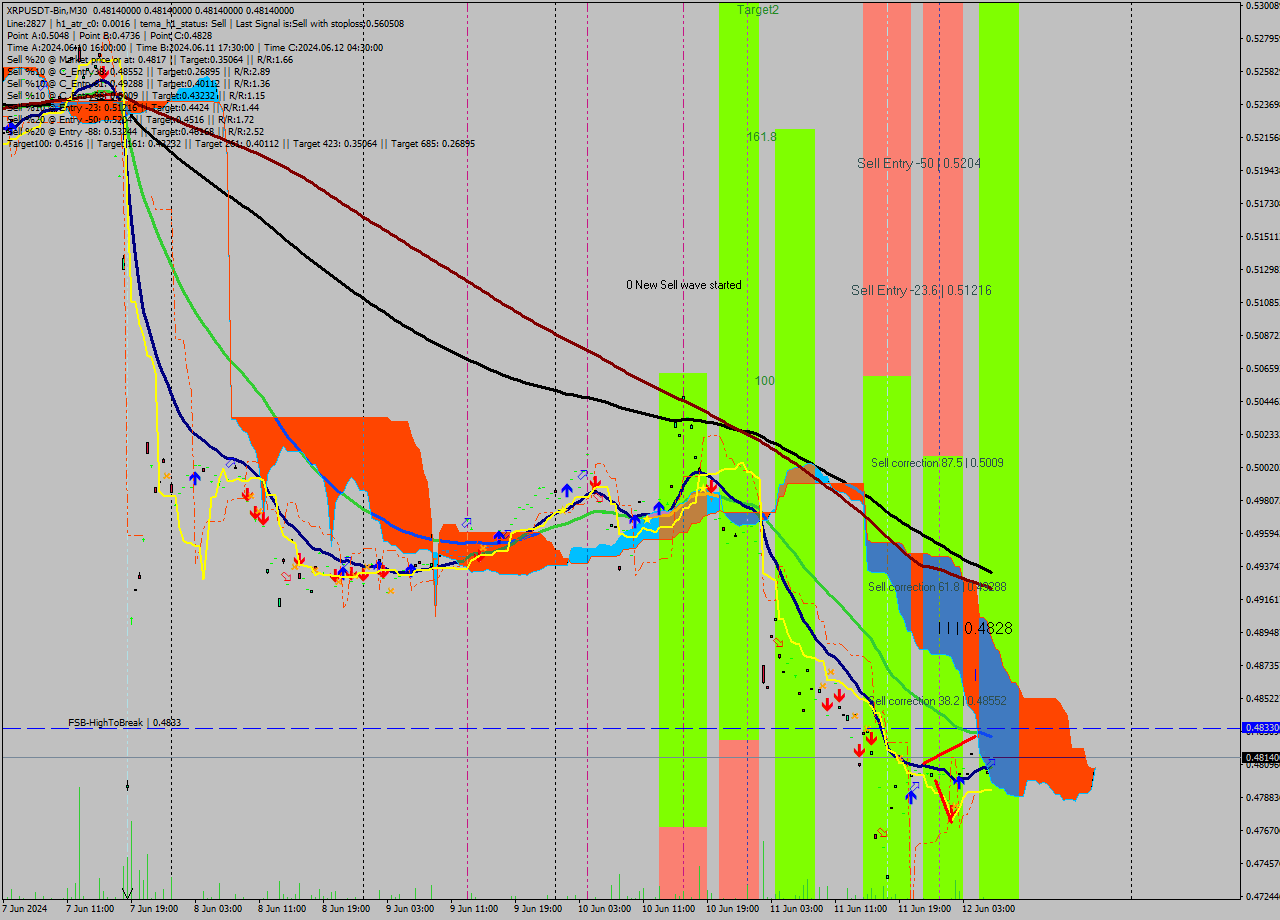The height and width of the screenshot is (920, 1280).
Task: Select the 'Target100: 0.4516' targets summary line
Action: pyautogui.click(x=240, y=143)
